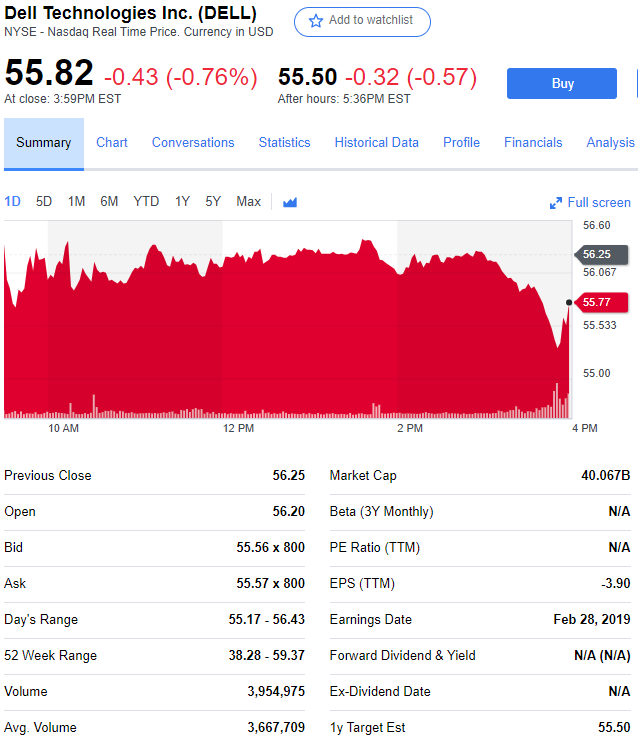Switch chart range to YTD

click(x=146, y=202)
